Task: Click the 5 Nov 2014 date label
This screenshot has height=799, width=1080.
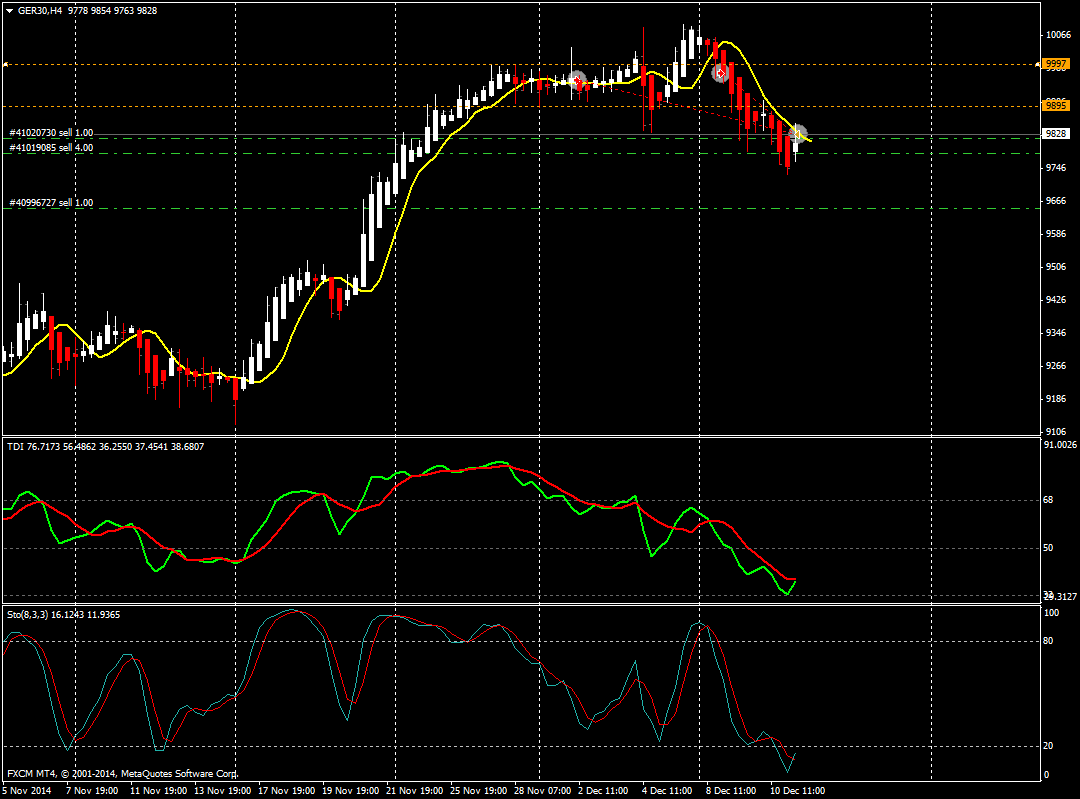Action: pos(26,790)
